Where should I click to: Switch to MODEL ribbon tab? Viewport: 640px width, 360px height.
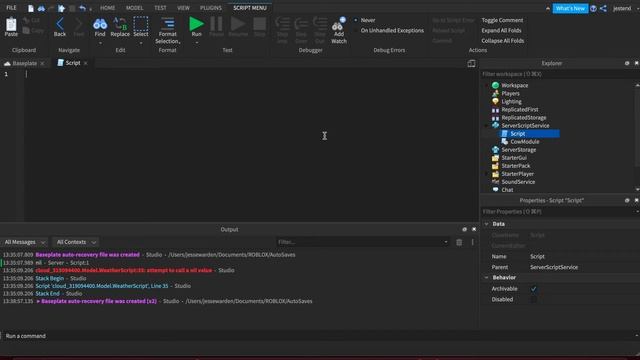click(134, 8)
